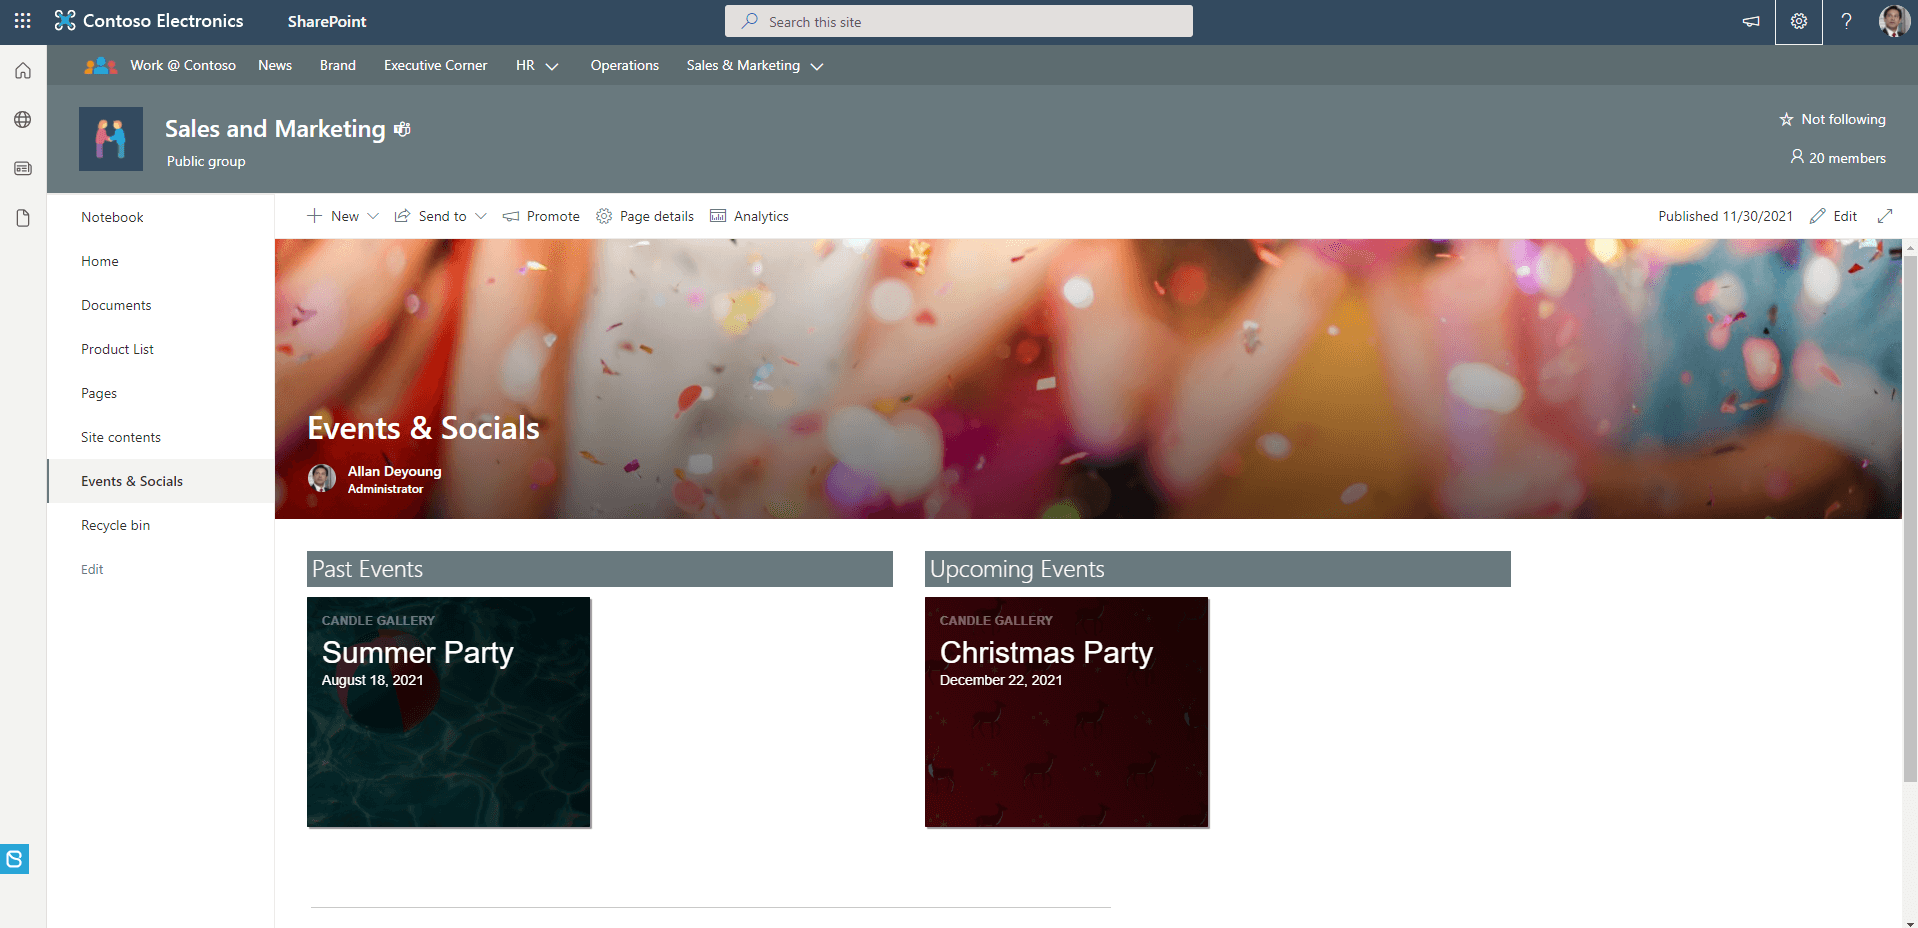Click the search magnifier icon
This screenshot has width=1918, height=928.
click(x=749, y=21)
